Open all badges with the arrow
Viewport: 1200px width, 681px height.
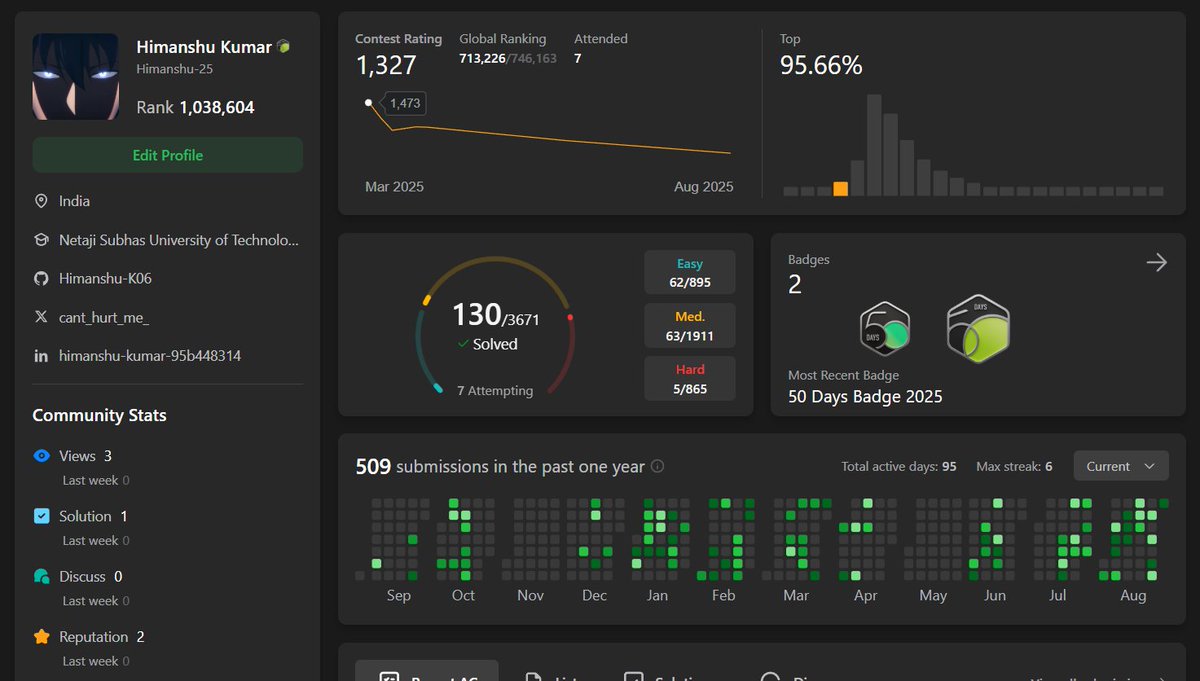(x=1156, y=262)
